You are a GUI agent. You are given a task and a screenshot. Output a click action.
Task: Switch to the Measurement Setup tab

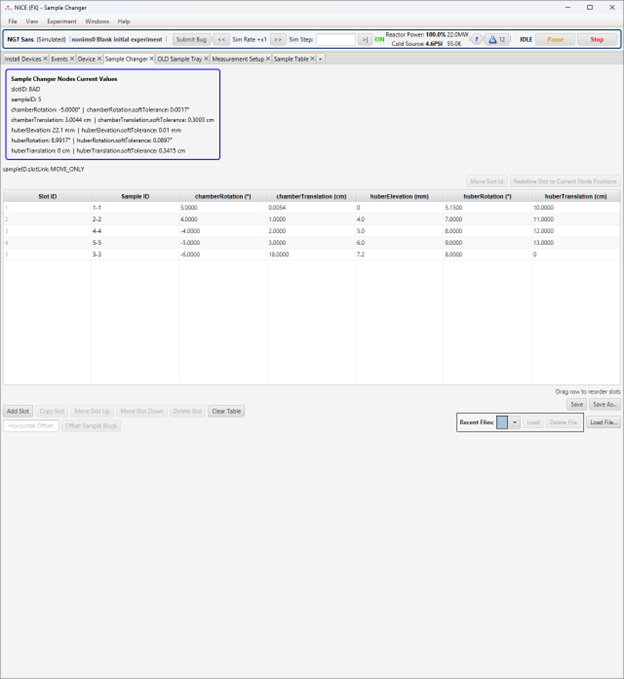pyautogui.click(x=237, y=59)
